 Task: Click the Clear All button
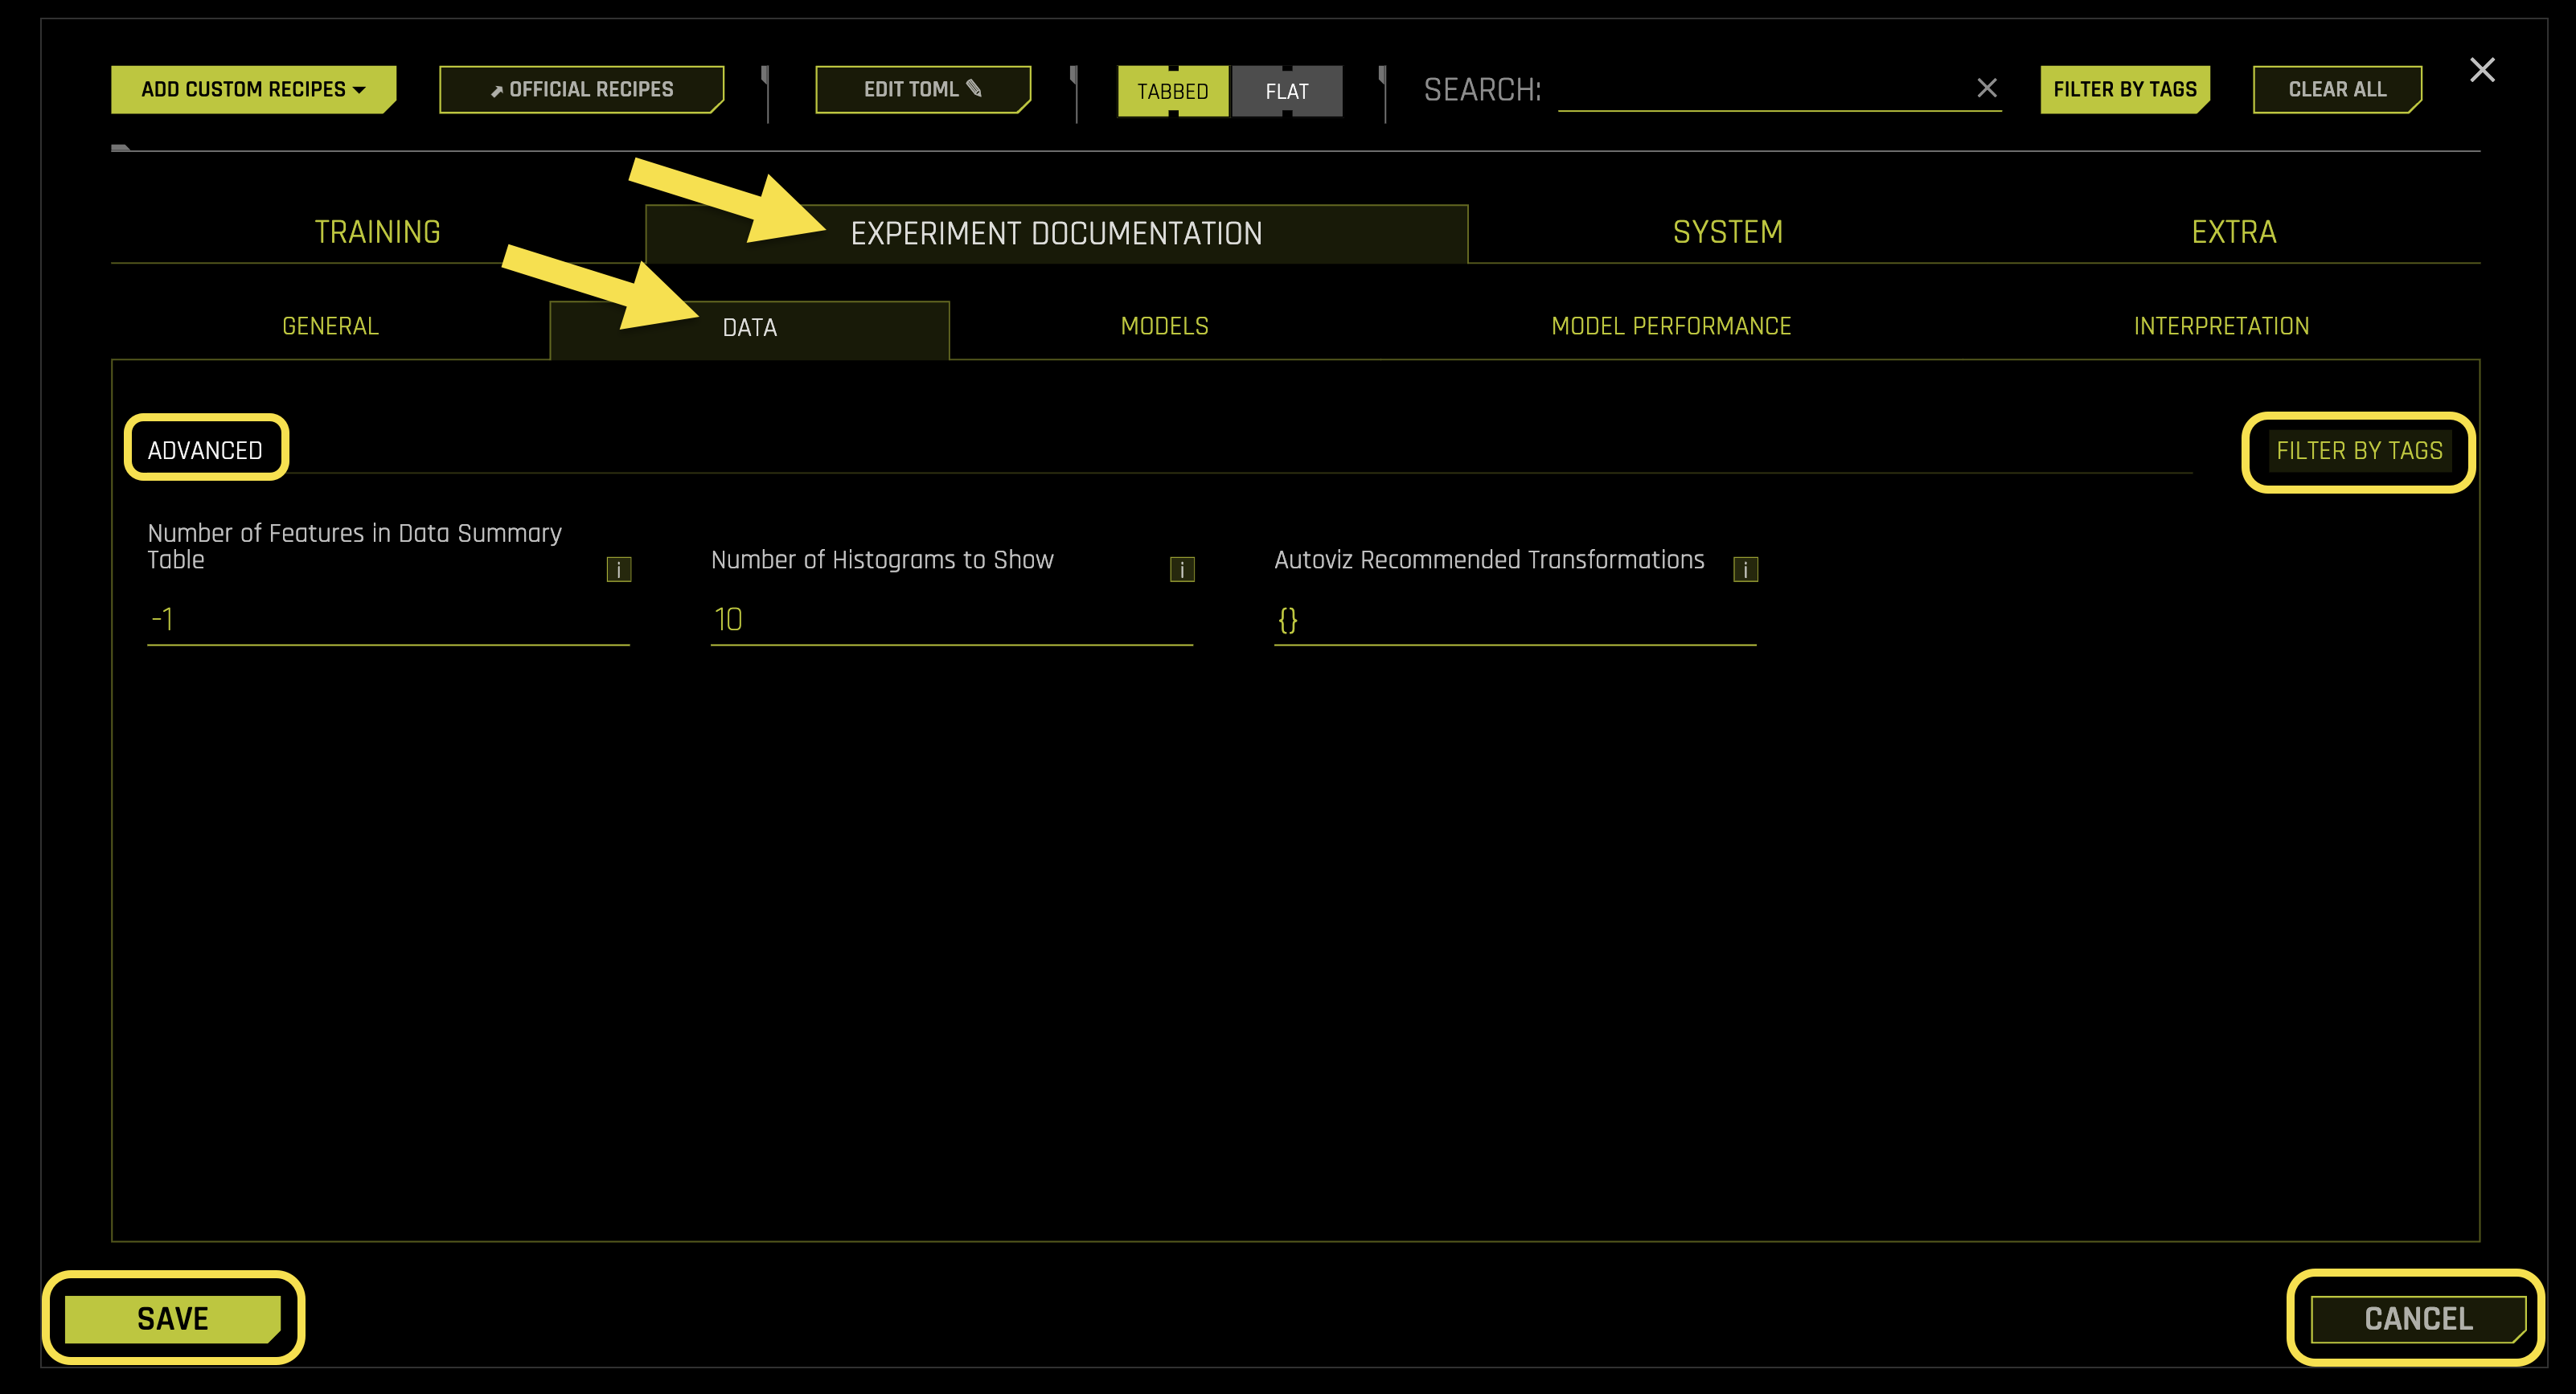pyautogui.click(x=2337, y=89)
